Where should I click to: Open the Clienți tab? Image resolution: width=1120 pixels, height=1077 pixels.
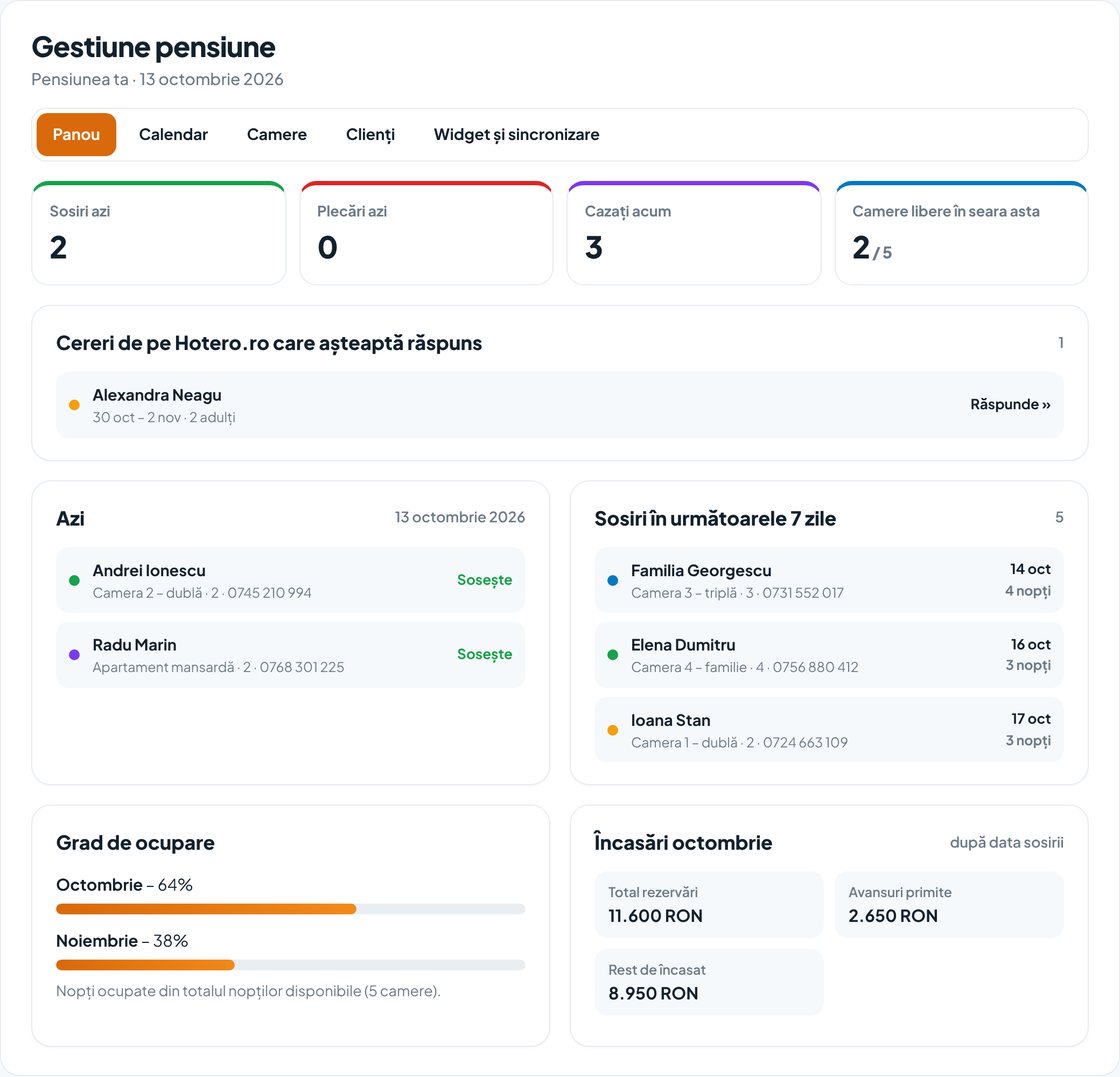click(370, 134)
